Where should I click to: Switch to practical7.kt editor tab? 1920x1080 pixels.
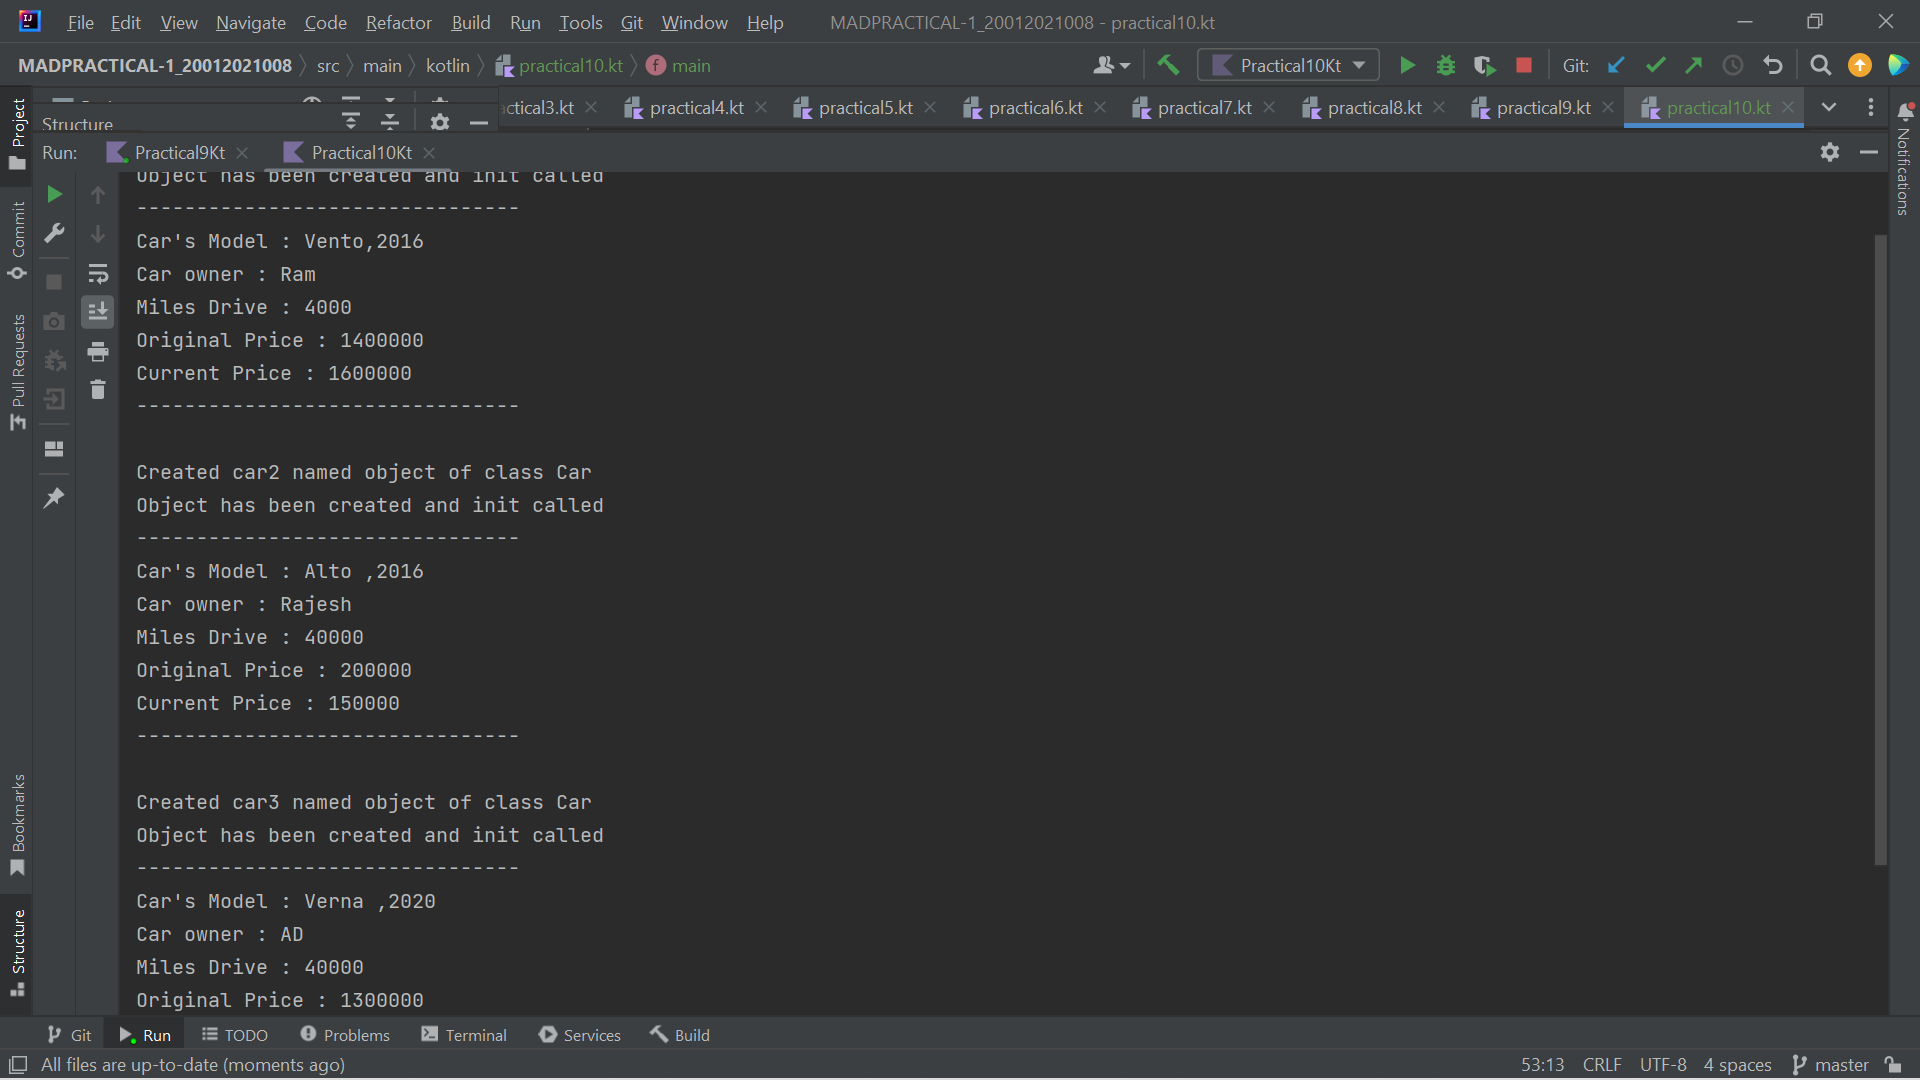tap(1203, 107)
